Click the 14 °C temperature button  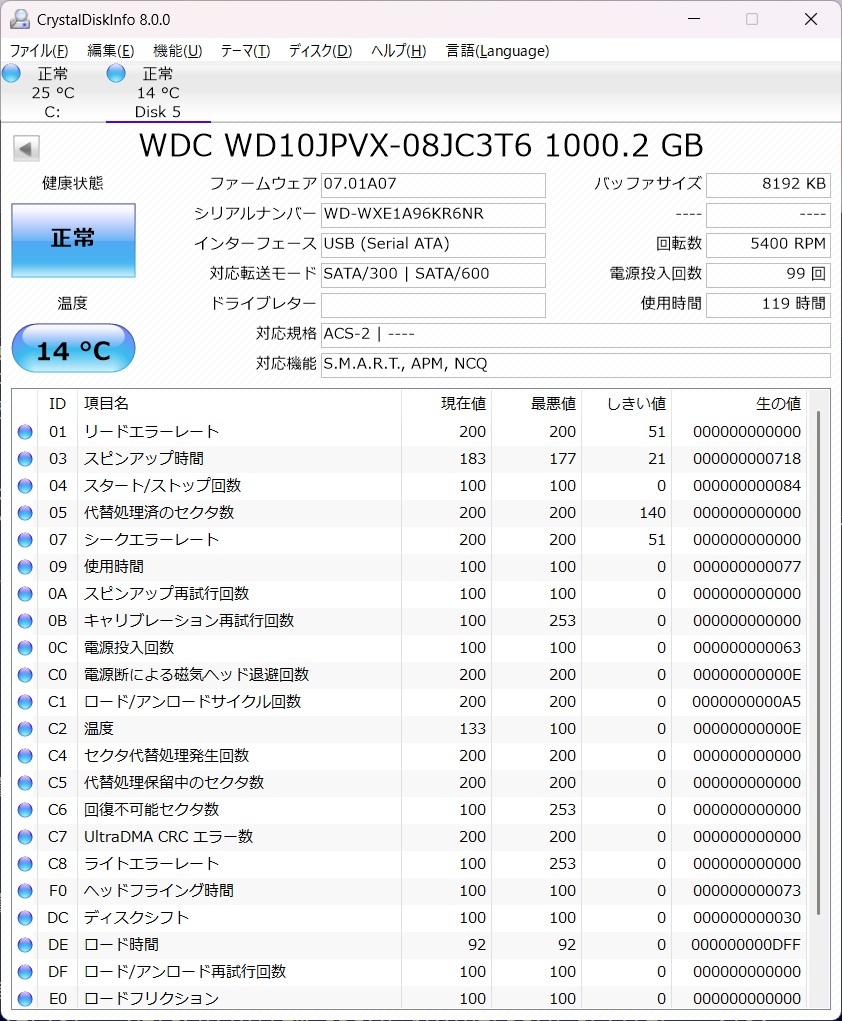[73, 348]
